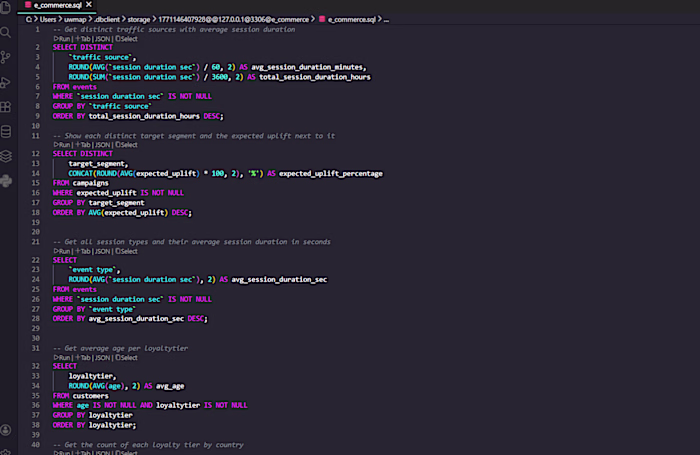Open the Search view in activity bar
The height and width of the screenshot is (455, 700).
pos(6,32)
